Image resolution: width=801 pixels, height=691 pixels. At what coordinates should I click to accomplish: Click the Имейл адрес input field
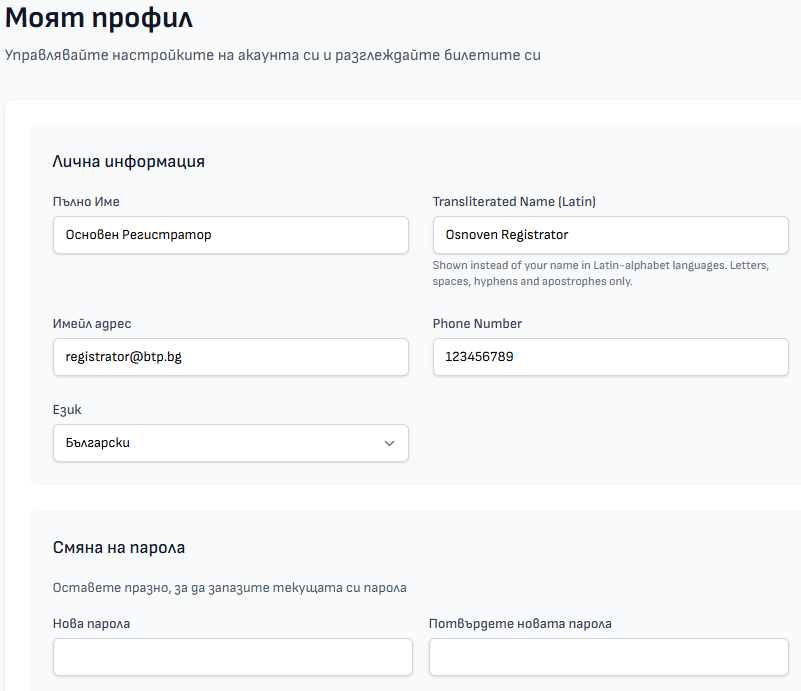[230, 357]
